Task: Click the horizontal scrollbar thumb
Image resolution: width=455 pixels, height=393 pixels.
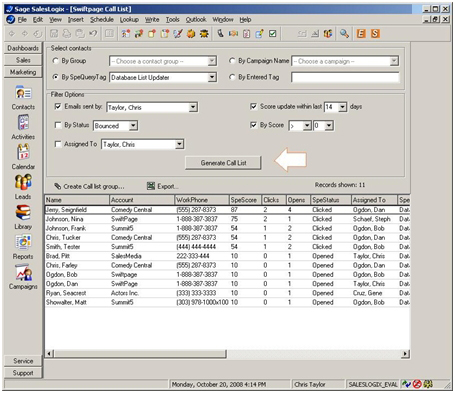Action: 140,354
